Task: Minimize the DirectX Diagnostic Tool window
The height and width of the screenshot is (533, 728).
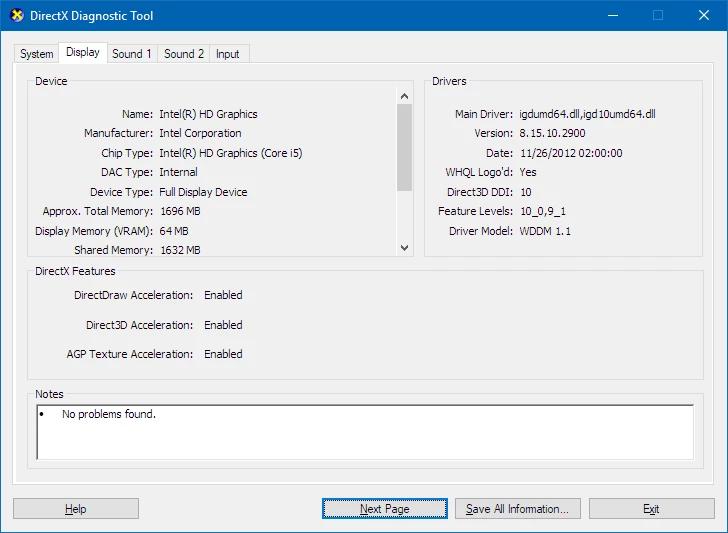Action: 613,15
